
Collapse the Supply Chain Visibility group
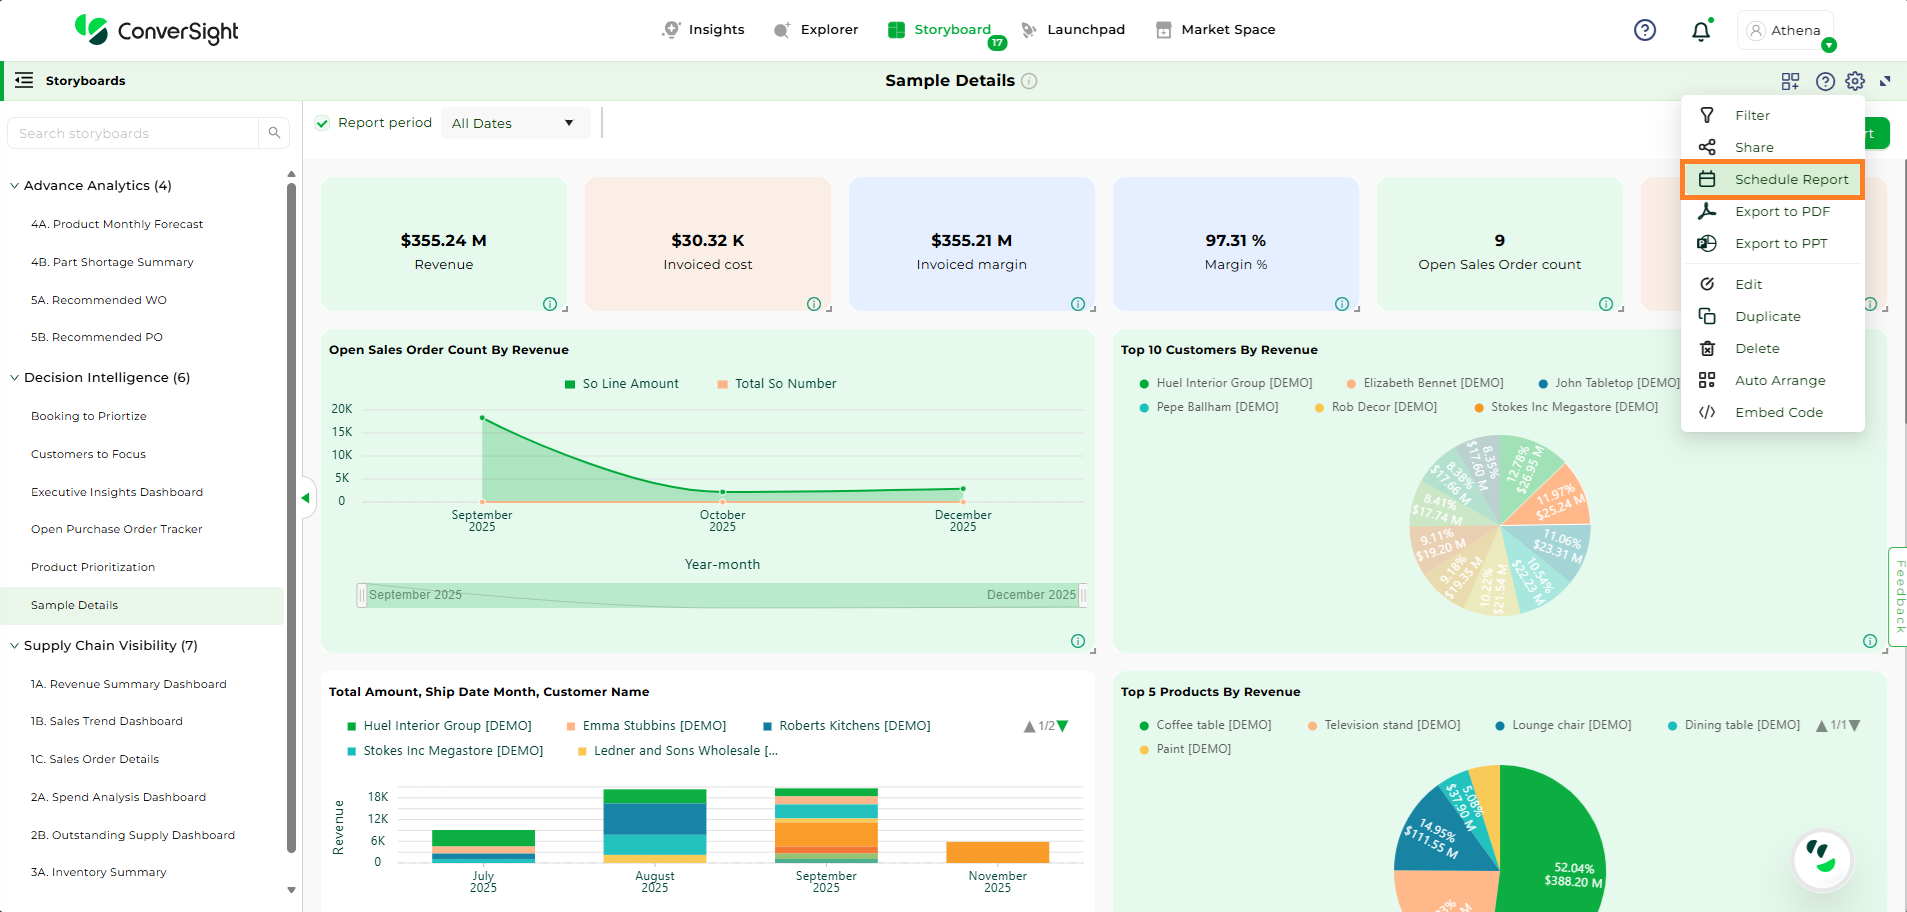(15, 646)
